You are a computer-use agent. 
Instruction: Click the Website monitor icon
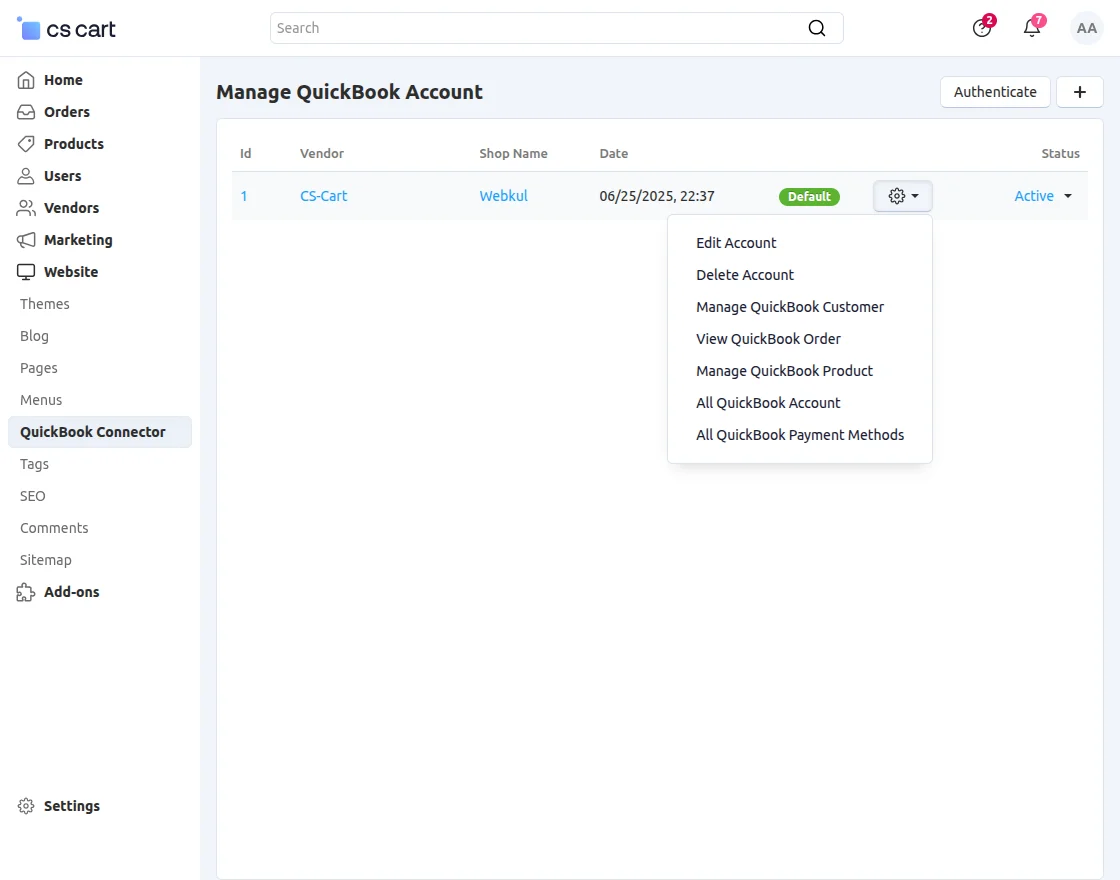pyautogui.click(x=25, y=271)
